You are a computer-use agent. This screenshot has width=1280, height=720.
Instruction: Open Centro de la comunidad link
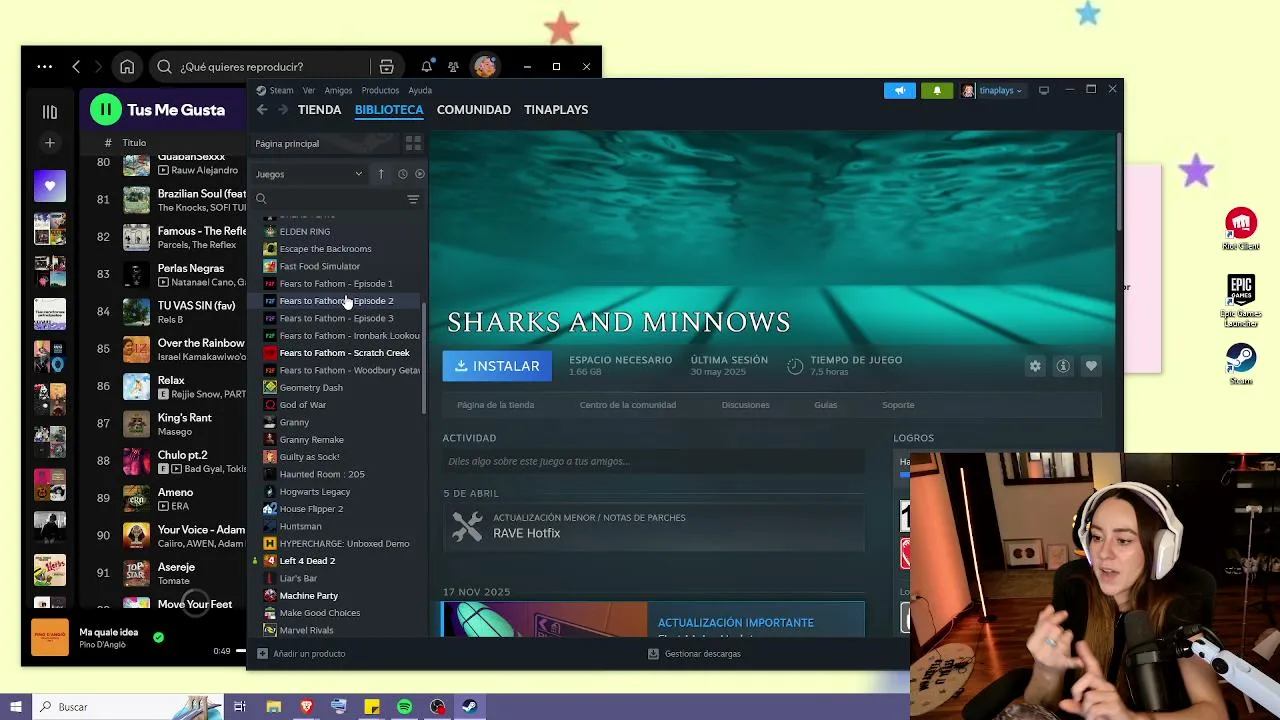pyautogui.click(x=628, y=405)
